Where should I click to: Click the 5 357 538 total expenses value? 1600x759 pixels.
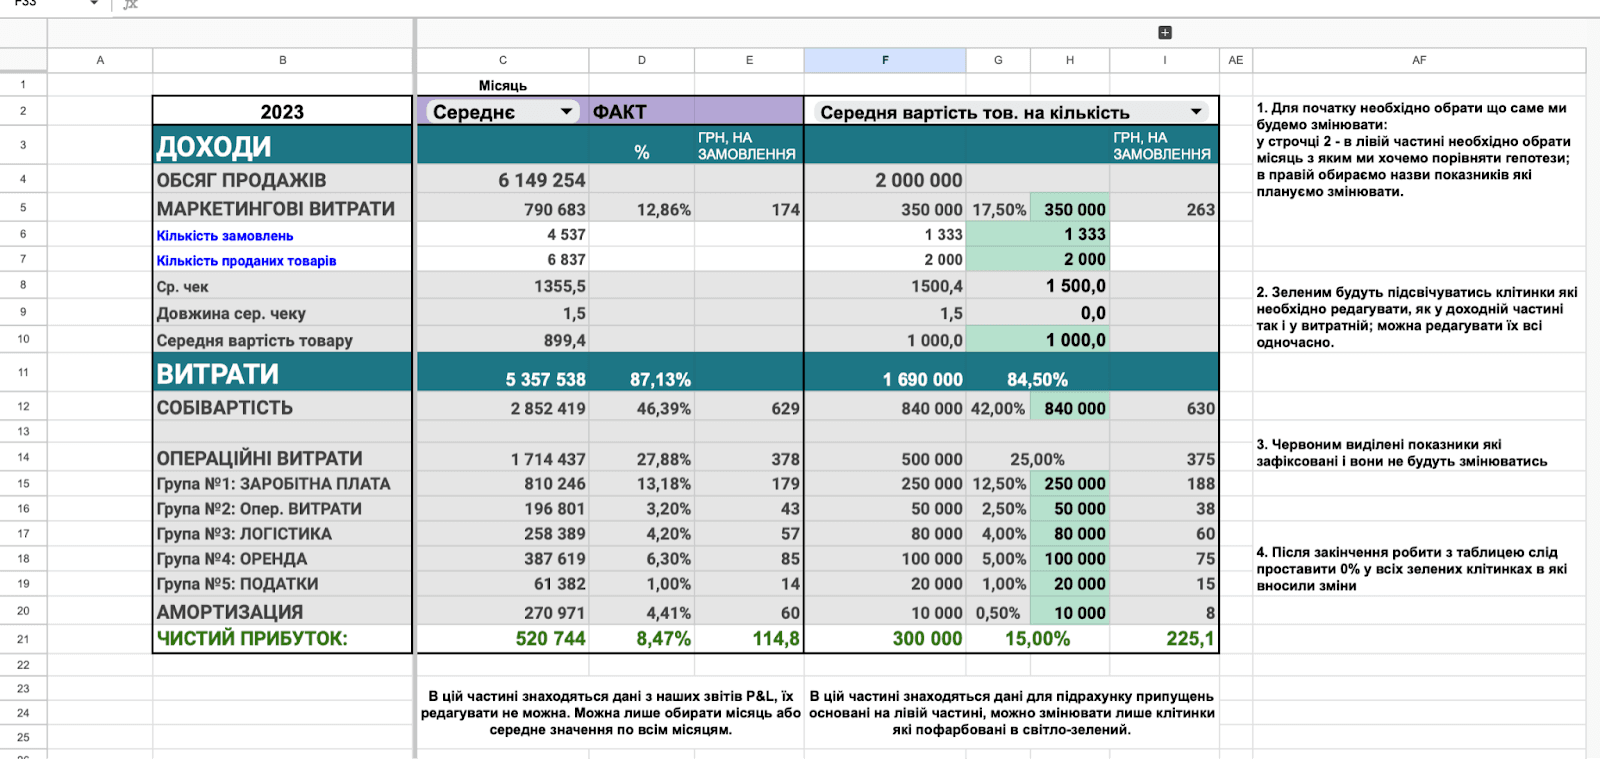[x=503, y=374]
